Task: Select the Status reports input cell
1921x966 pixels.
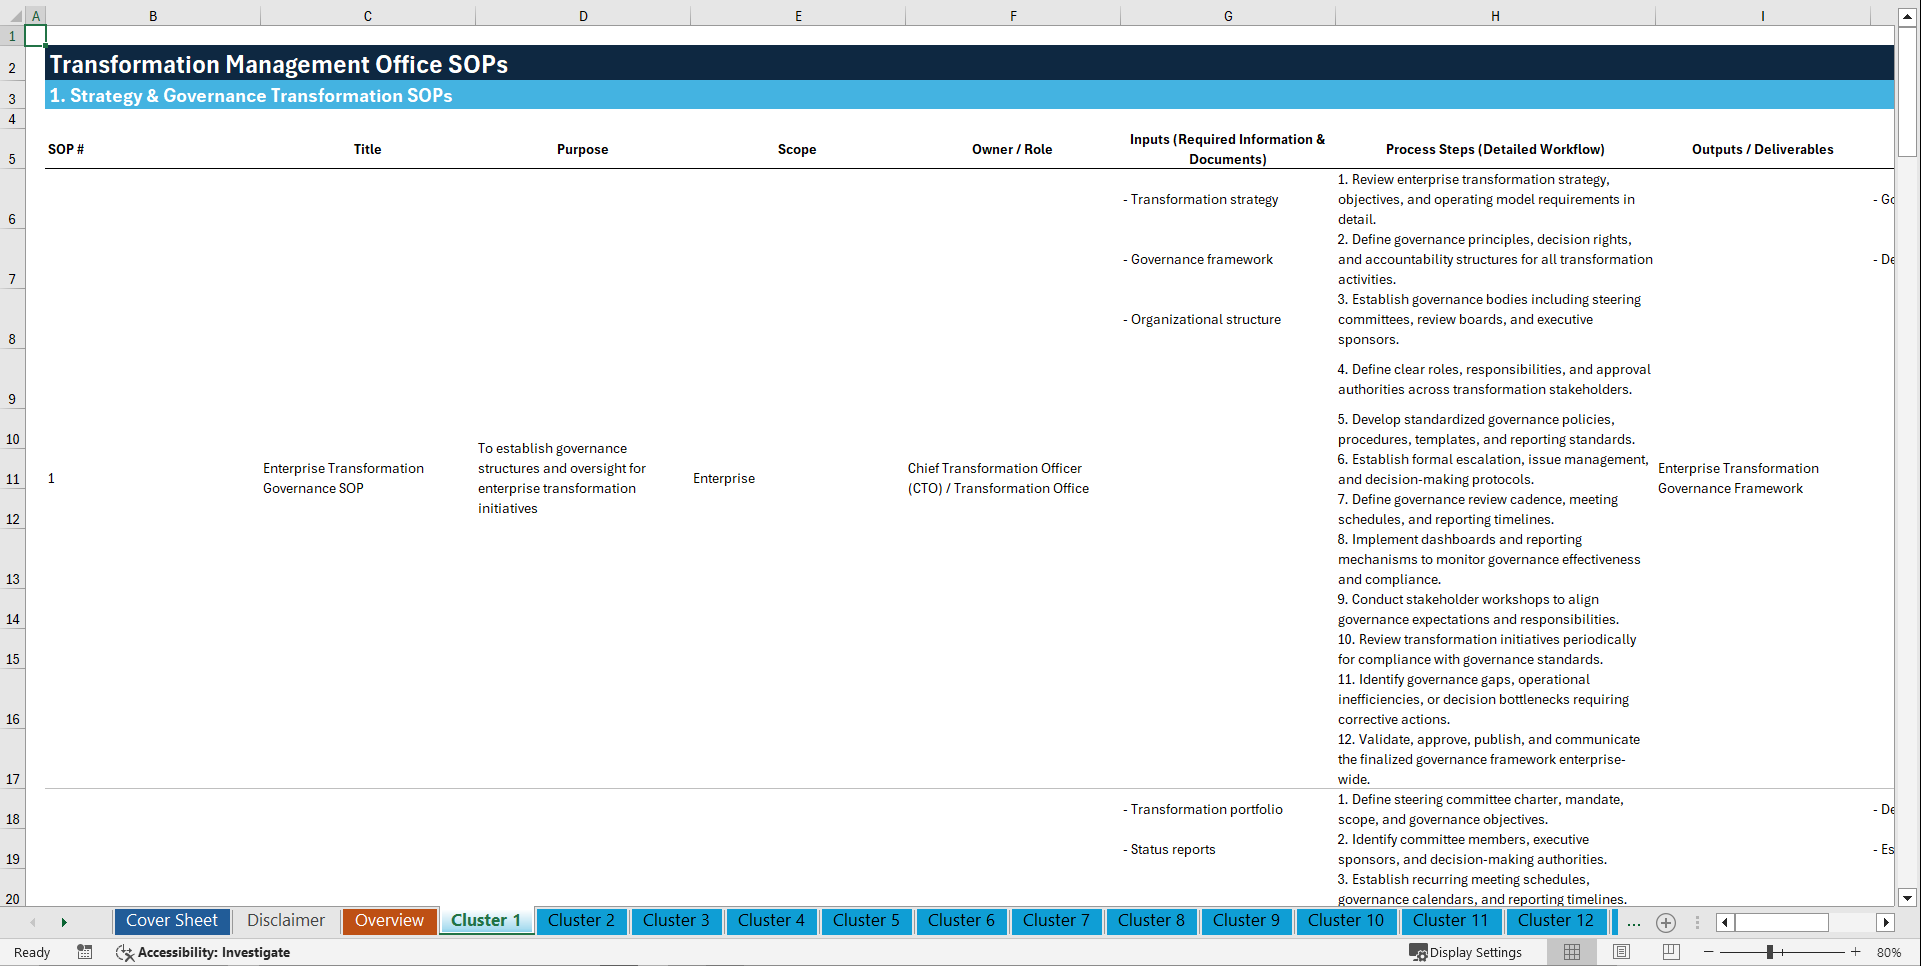Action: [x=1228, y=849]
